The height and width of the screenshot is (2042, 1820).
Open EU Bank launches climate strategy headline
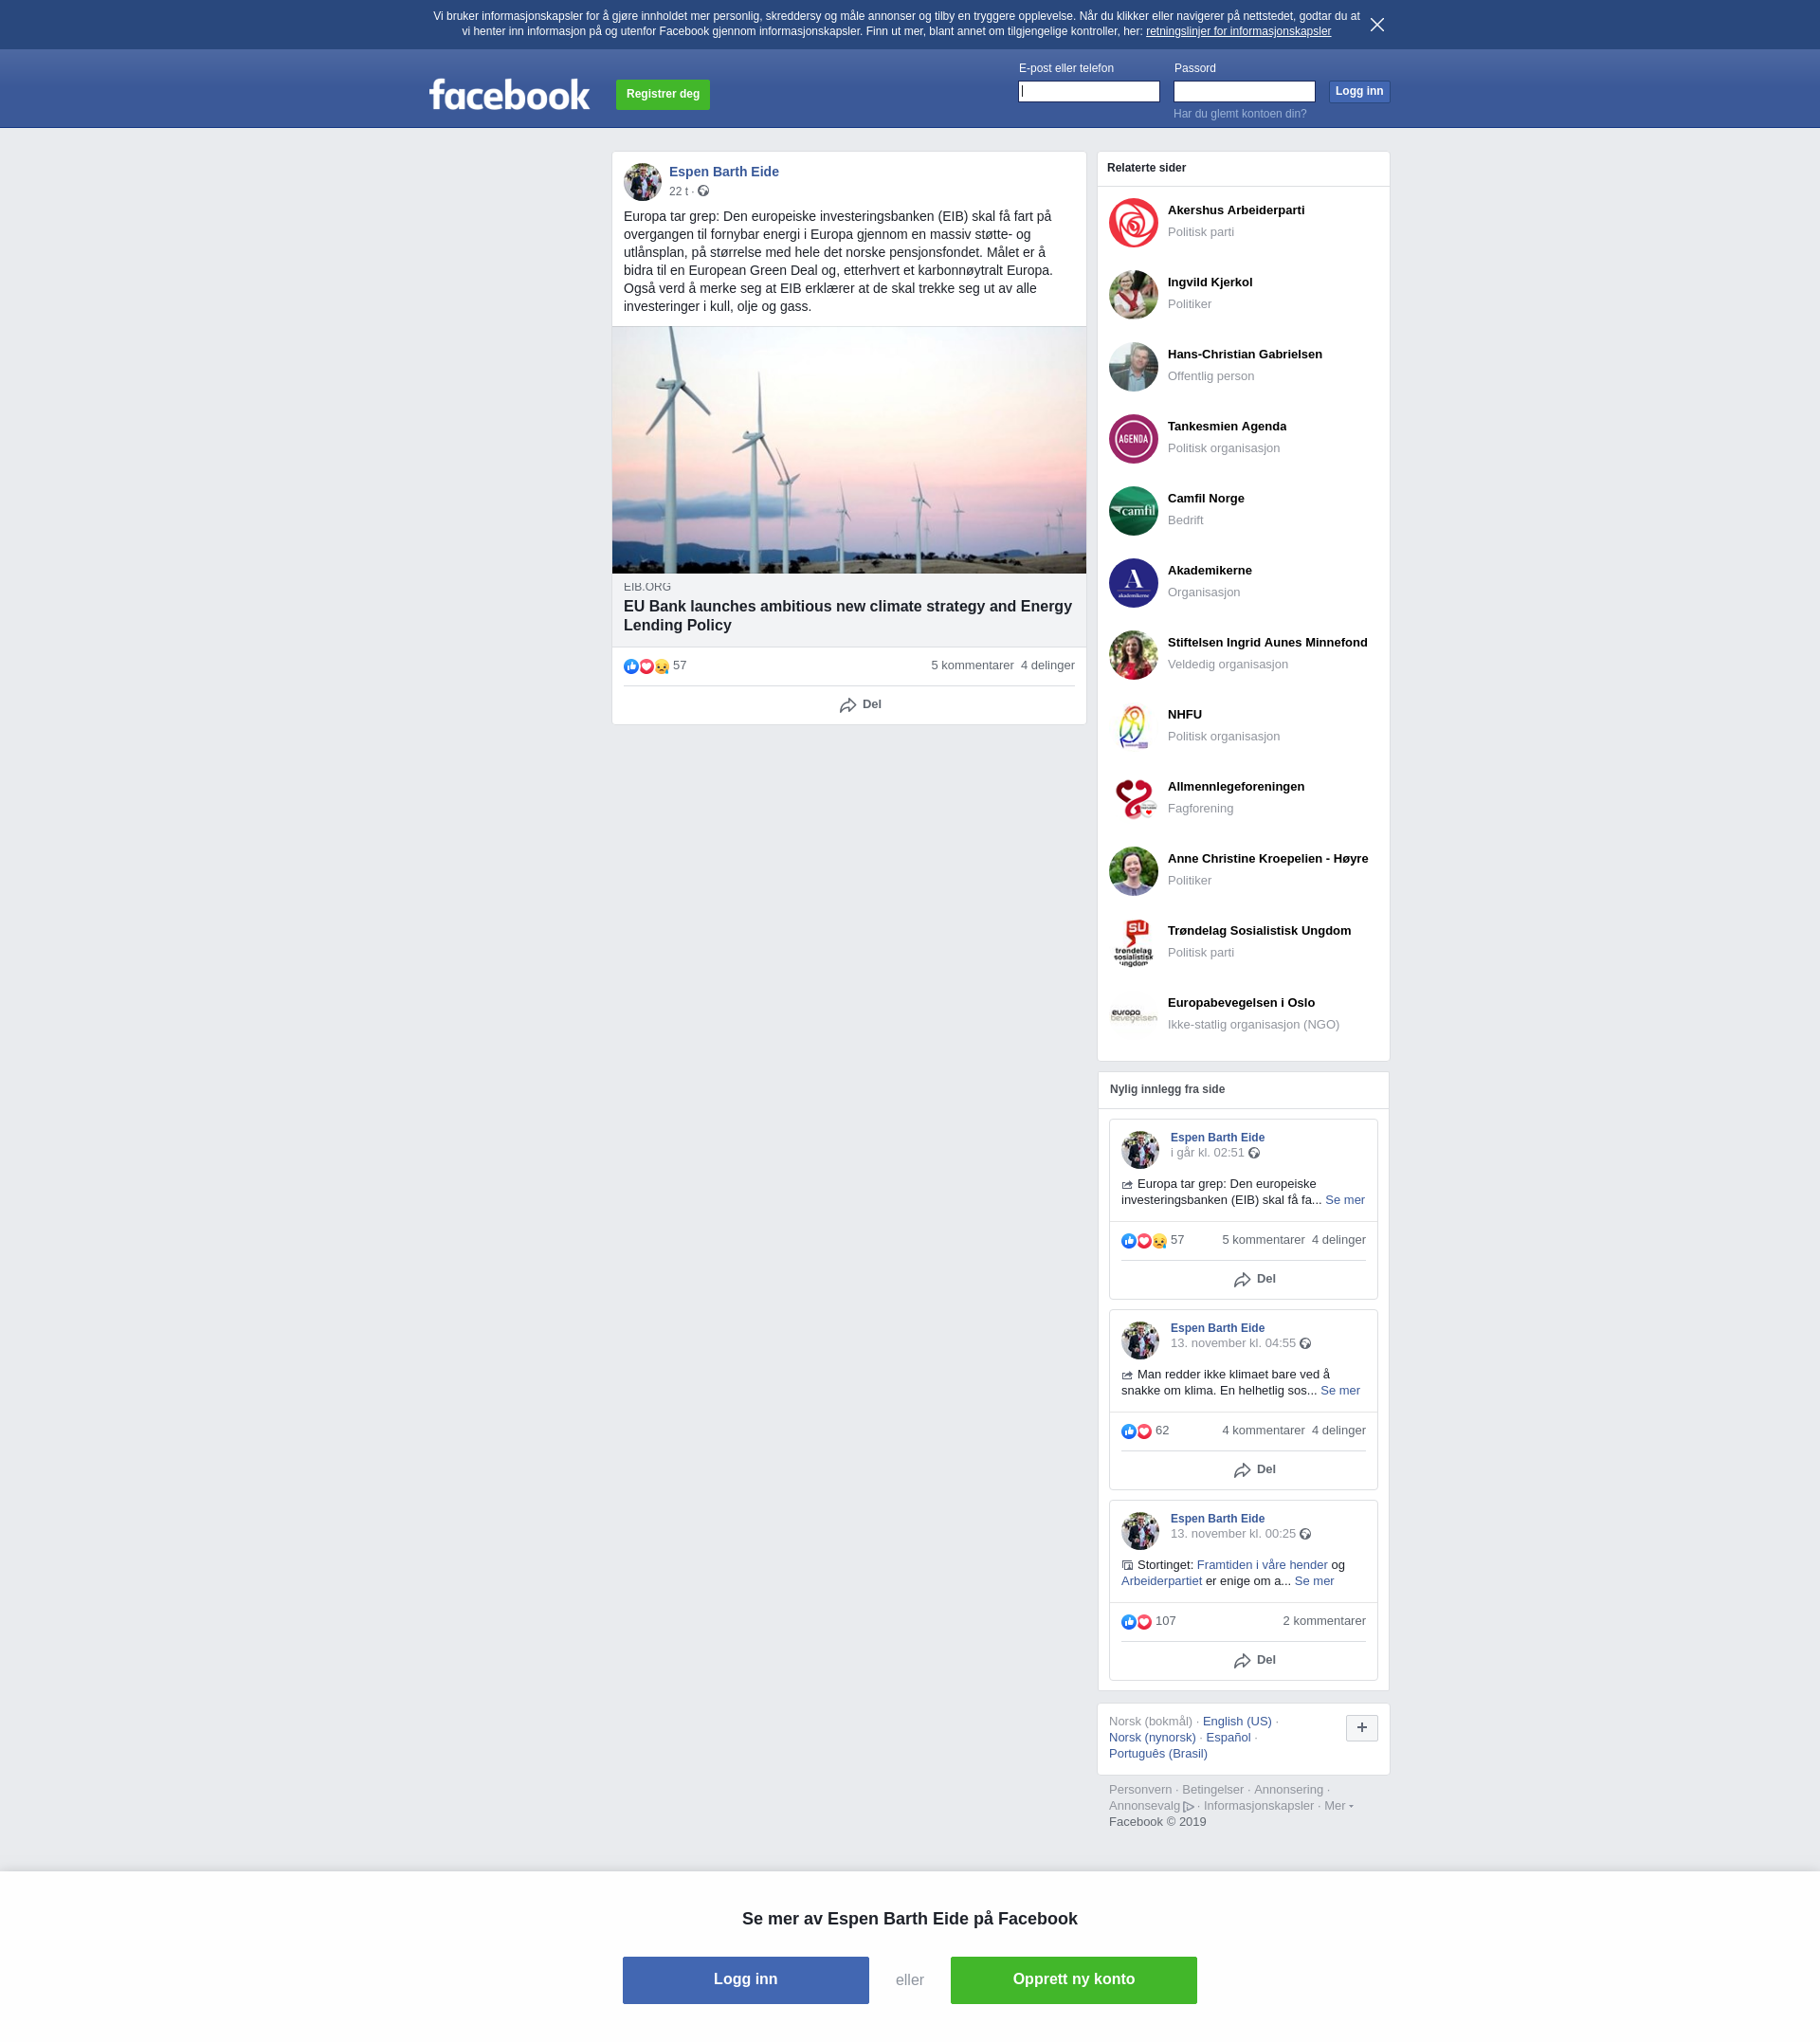pos(847,616)
